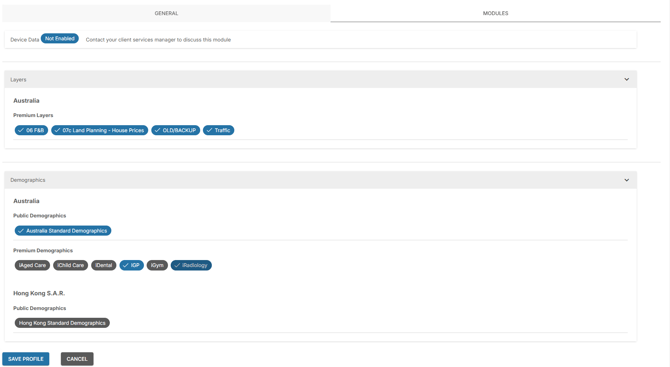Image resolution: width=670 pixels, height=367 pixels.
Task: Enable Hong Kong Standard Demographics chip
Action: point(62,323)
